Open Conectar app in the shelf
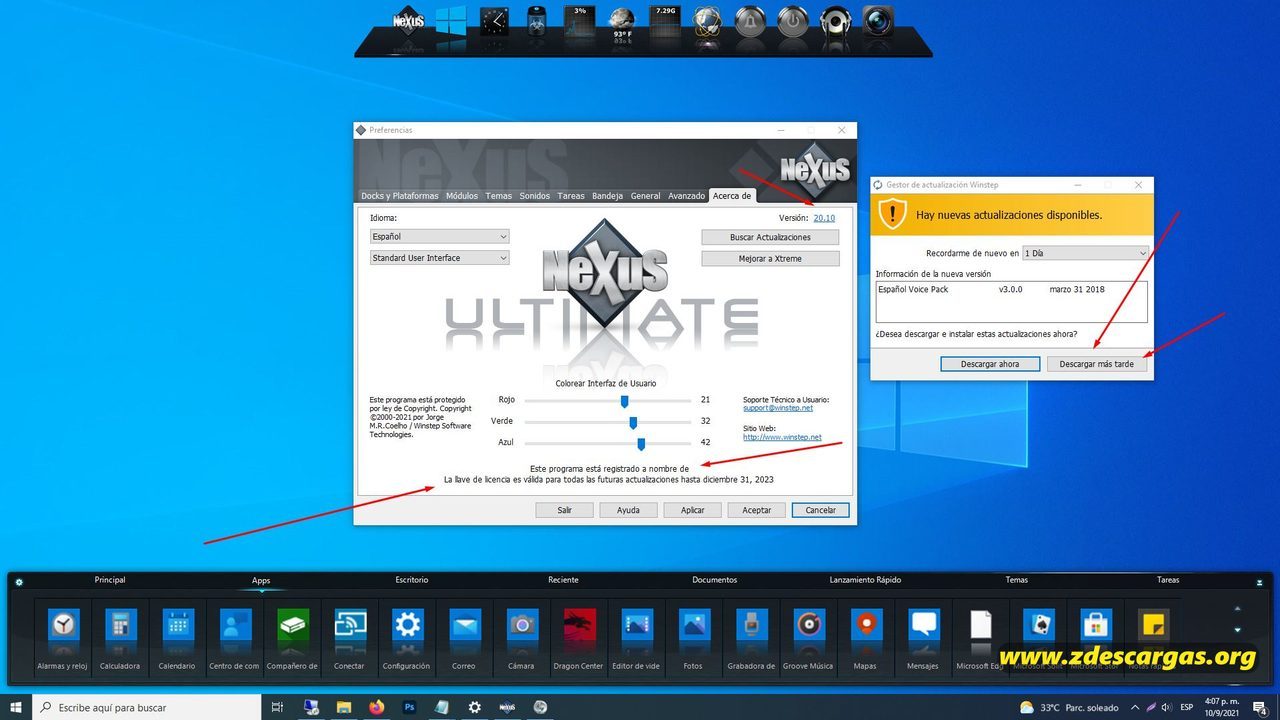Screen dimensions: 1280x720 point(349,636)
